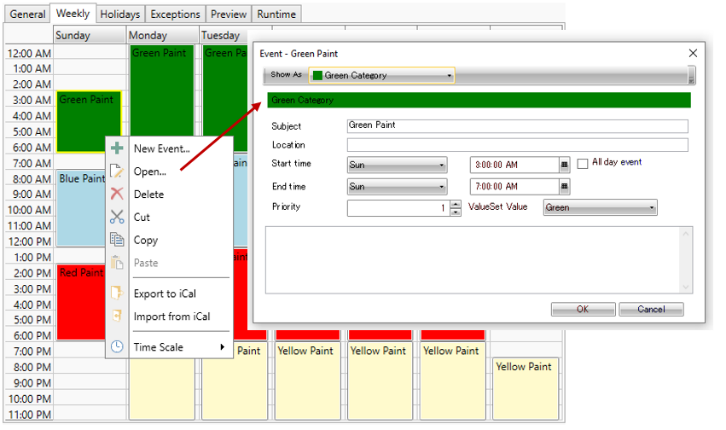This screenshot has width=726, height=430.
Task: Click the Time Scale clock icon
Action: point(117,346)
